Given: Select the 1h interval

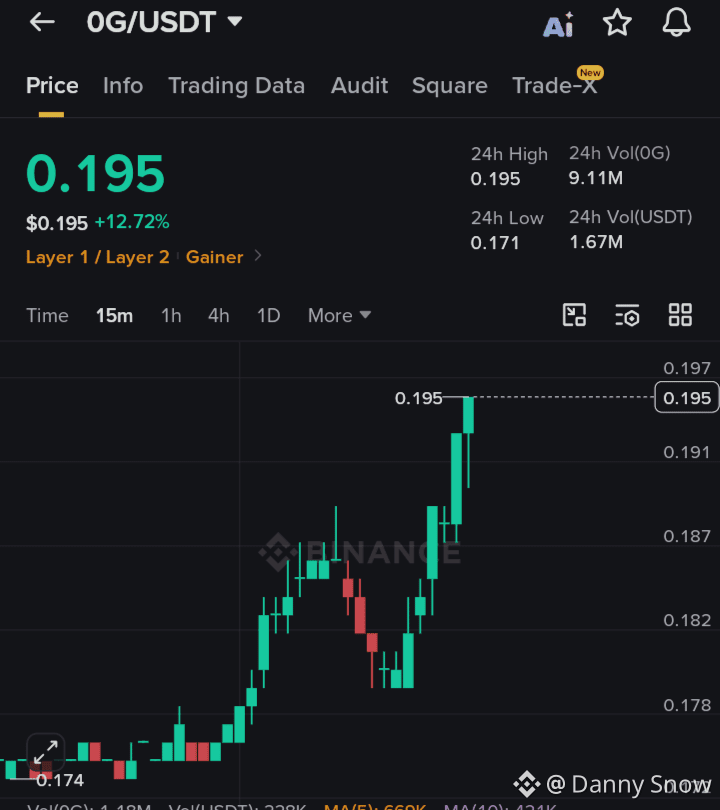Looking at the screenshot, I should [x=171, y=315].
